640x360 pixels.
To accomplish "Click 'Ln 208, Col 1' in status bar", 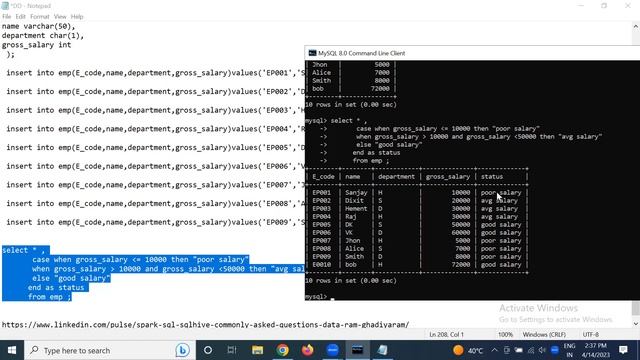I will coord(447,334).
